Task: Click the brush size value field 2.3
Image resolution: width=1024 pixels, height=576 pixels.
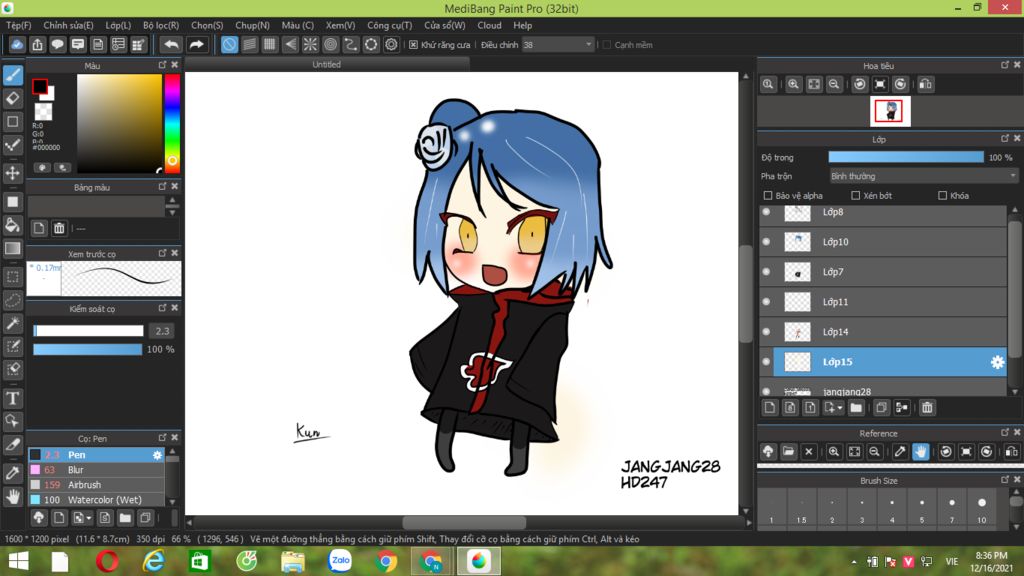Action: click(162, 331)
